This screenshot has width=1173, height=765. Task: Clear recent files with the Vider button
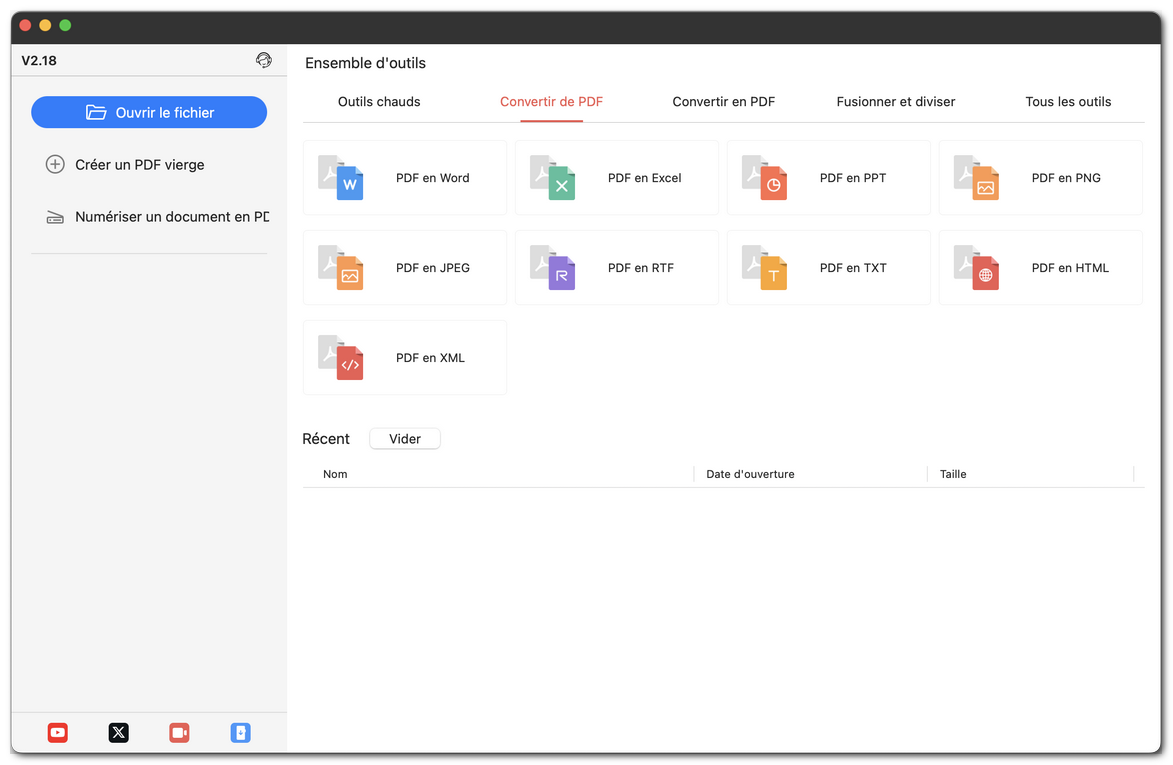click(404, 438)
